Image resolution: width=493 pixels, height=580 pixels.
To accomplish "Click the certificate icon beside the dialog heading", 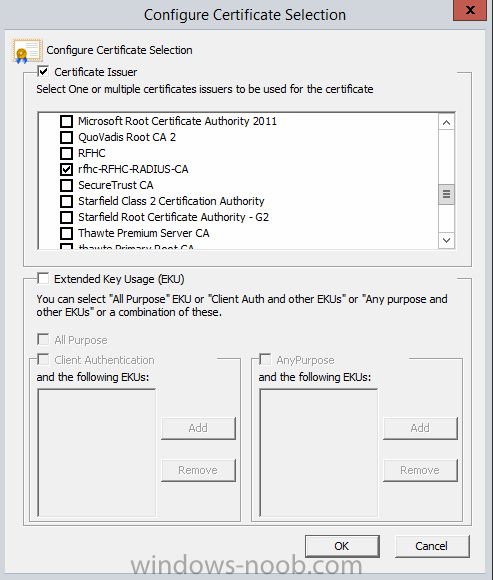I will [27, 51].
